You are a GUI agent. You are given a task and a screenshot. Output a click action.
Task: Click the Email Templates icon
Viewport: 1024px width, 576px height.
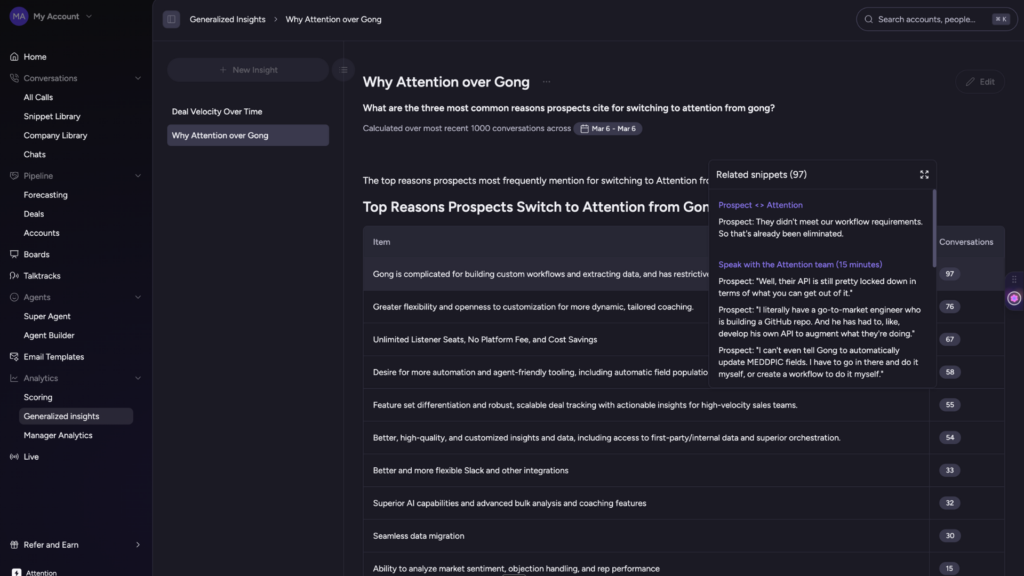point(14,357)
